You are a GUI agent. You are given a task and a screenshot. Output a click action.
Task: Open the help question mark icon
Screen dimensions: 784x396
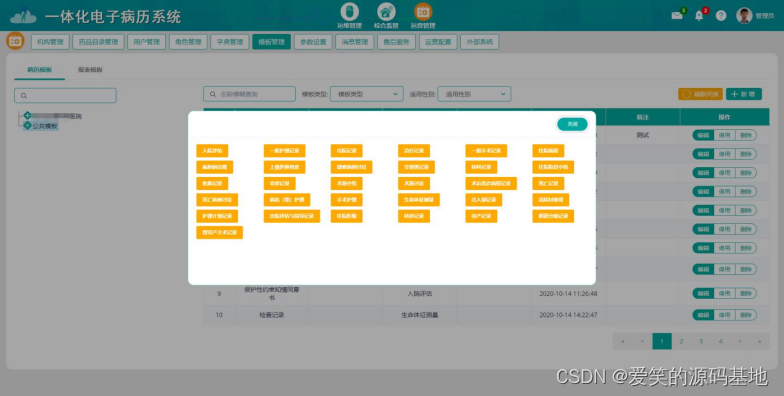click(x=720, y=16)
